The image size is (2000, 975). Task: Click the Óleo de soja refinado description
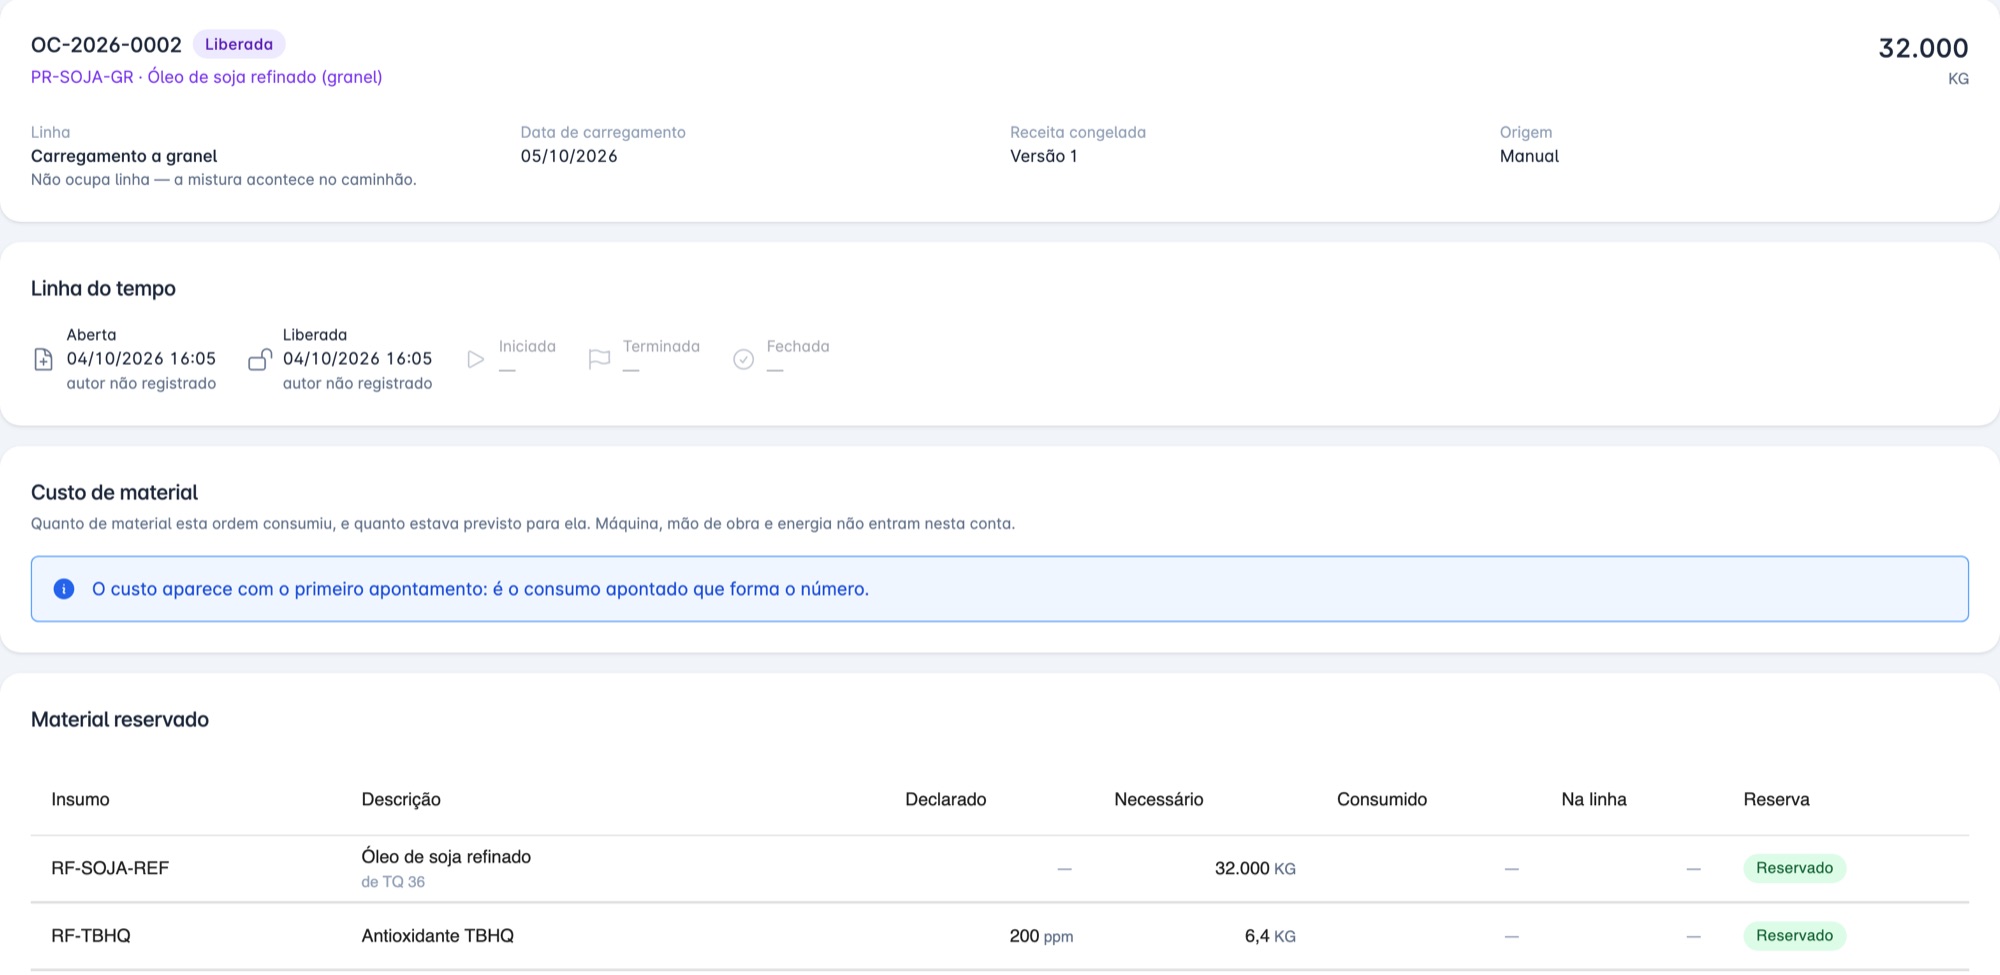point(446,857)
